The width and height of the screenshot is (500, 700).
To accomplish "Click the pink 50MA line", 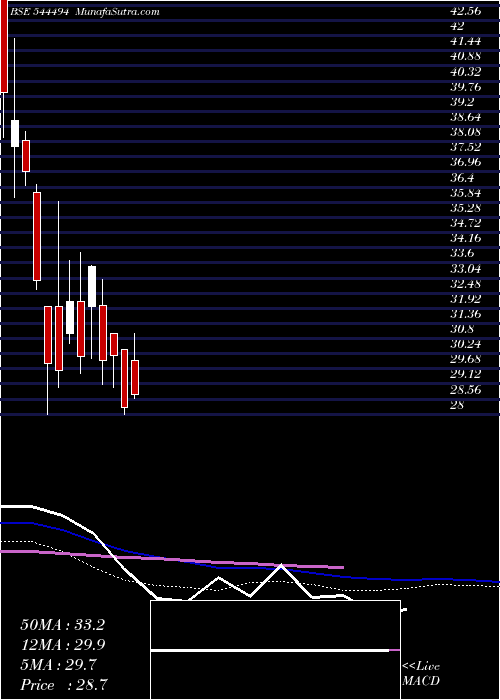I will point(172,559).
